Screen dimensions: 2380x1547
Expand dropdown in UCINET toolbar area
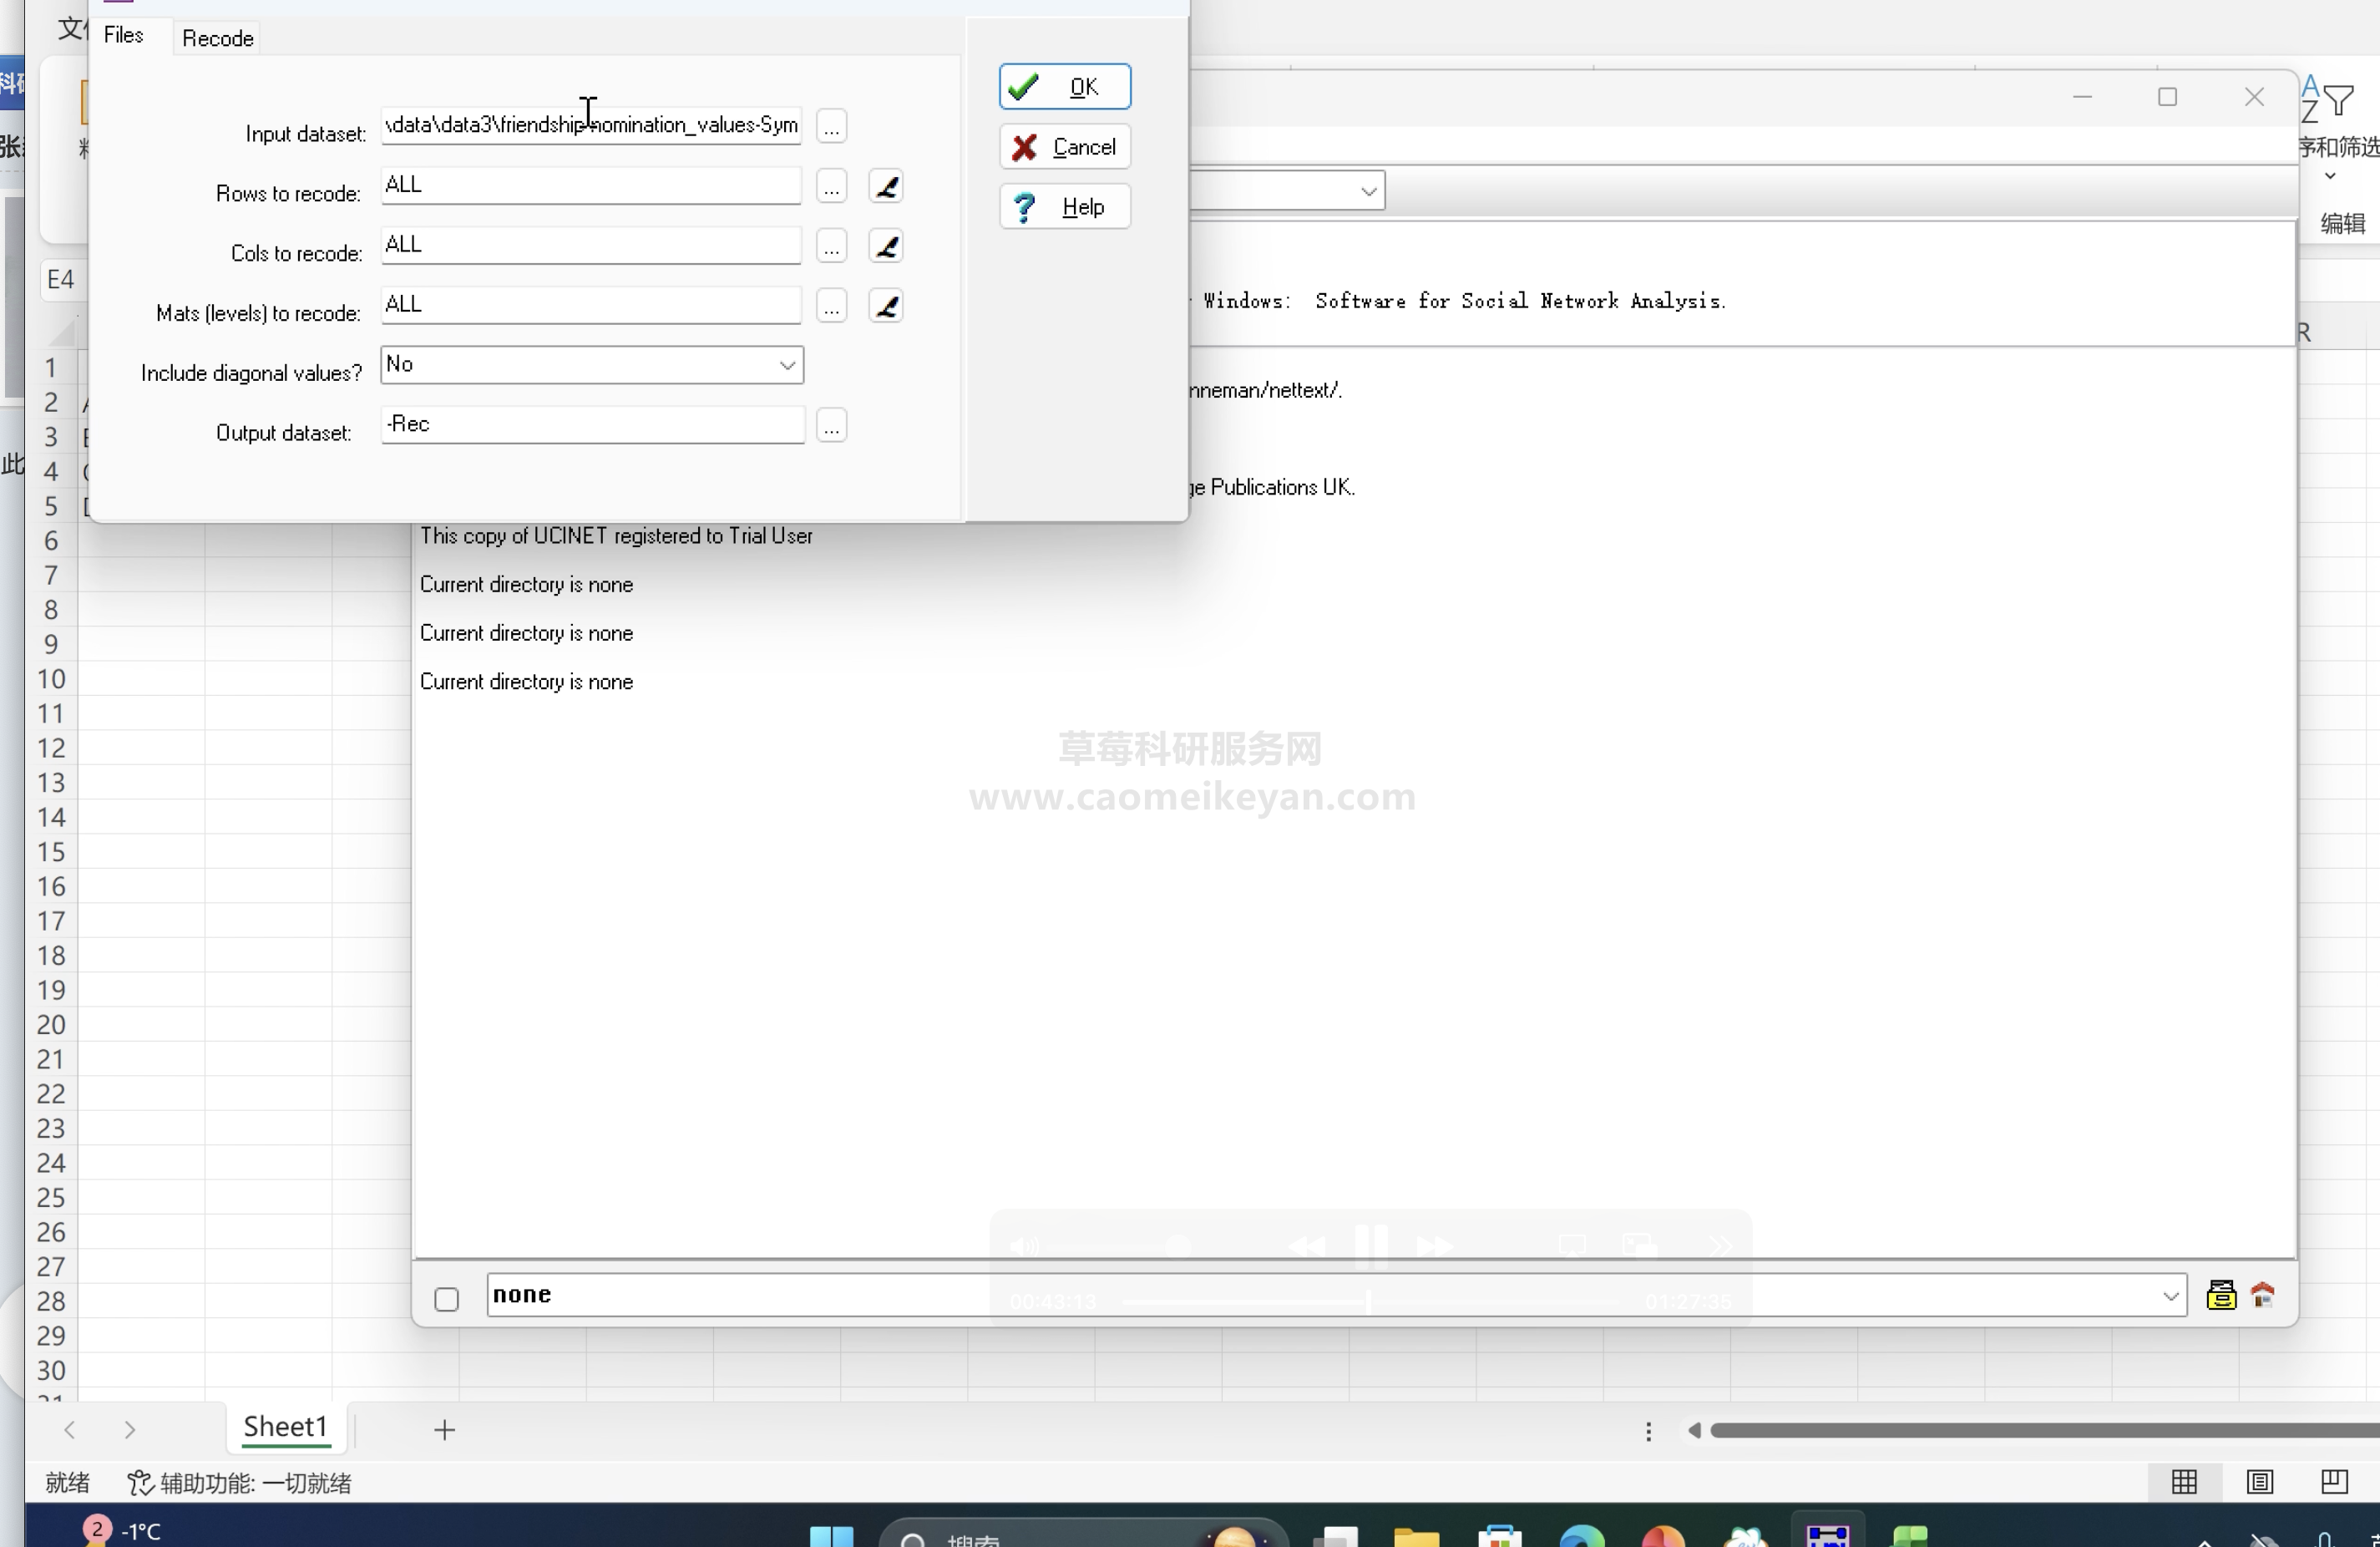1367,191
